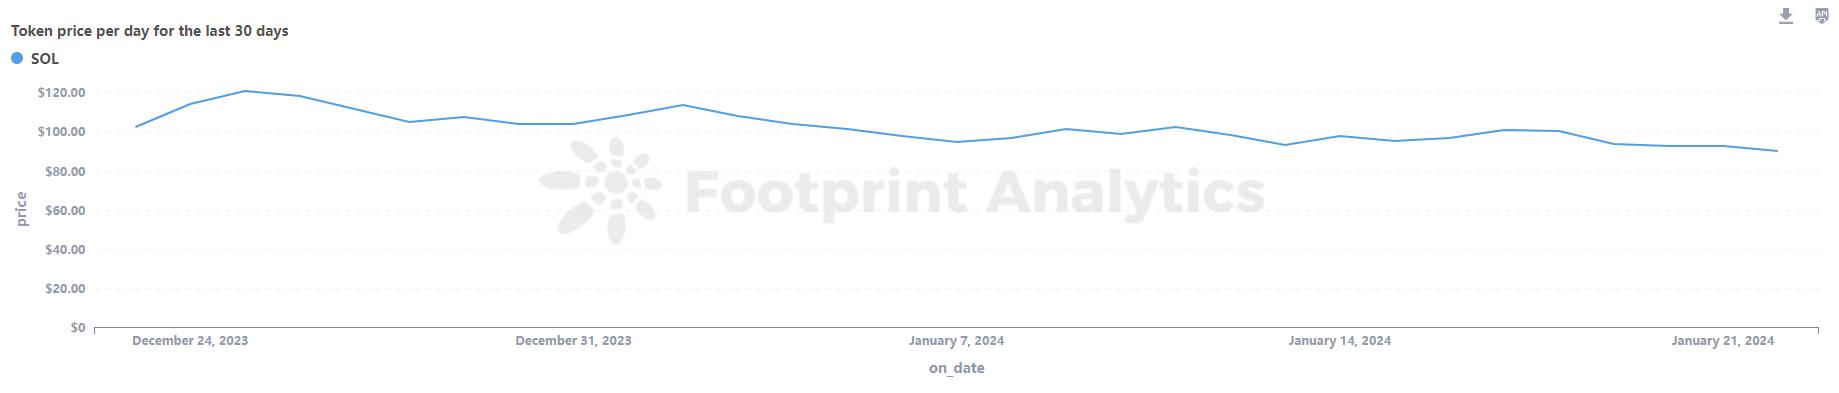Click the $0 y-axis label
The height and width of the screenshot is (393, 1839).
tap(77, 328)
